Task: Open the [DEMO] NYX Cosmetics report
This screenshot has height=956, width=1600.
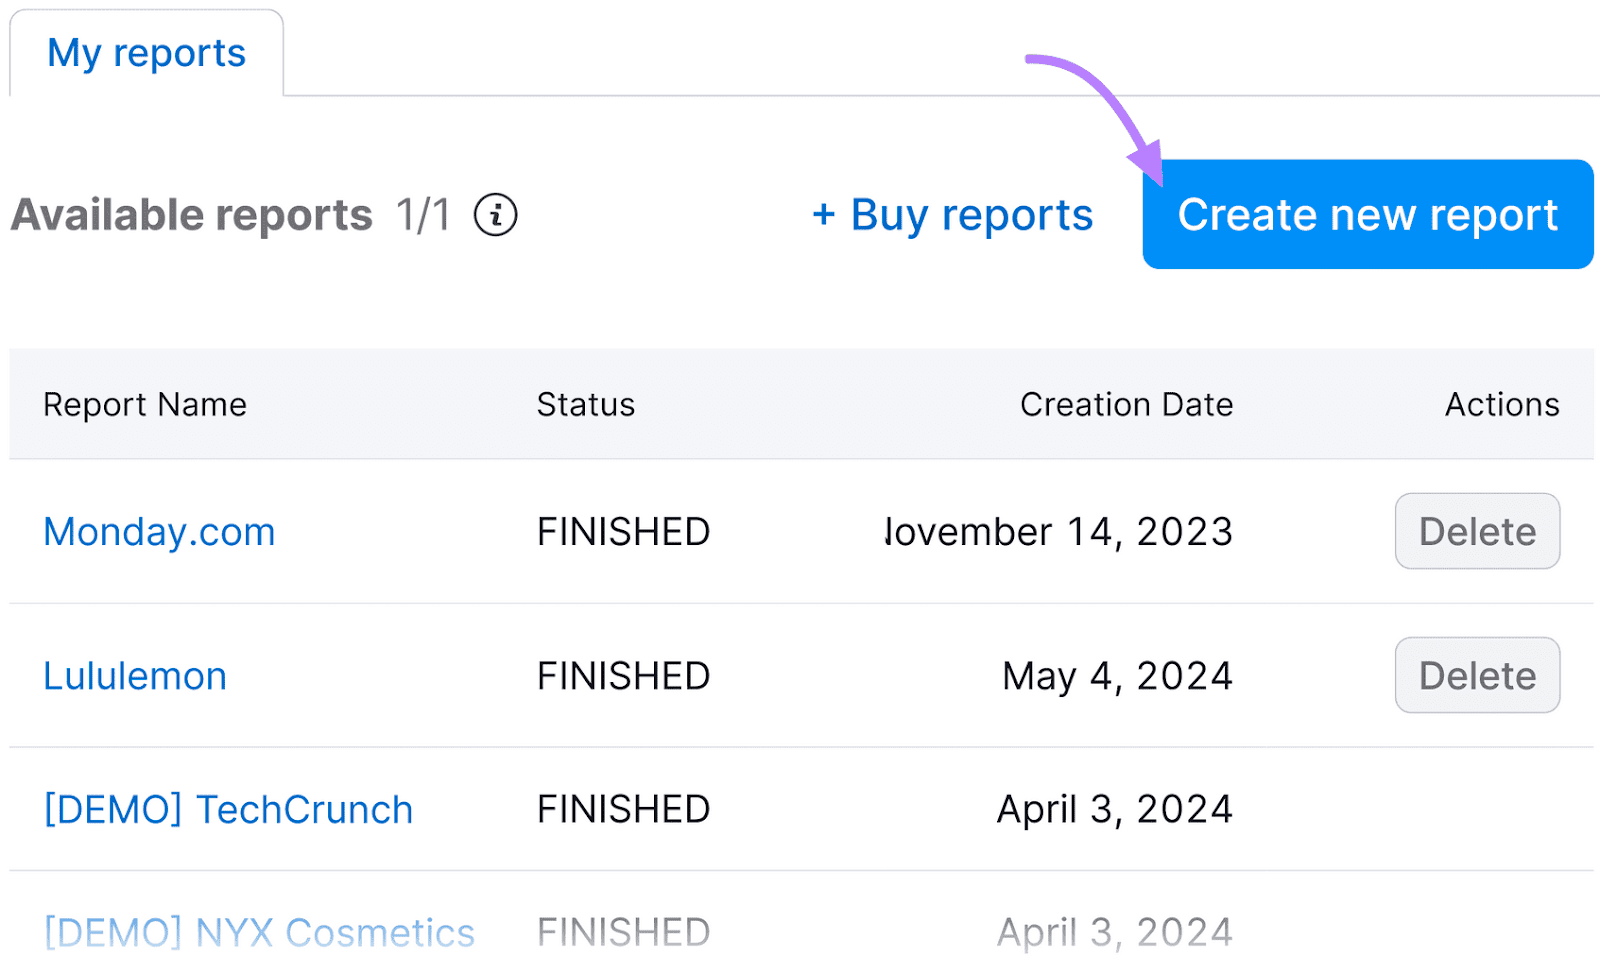Action: click(258, 930)
